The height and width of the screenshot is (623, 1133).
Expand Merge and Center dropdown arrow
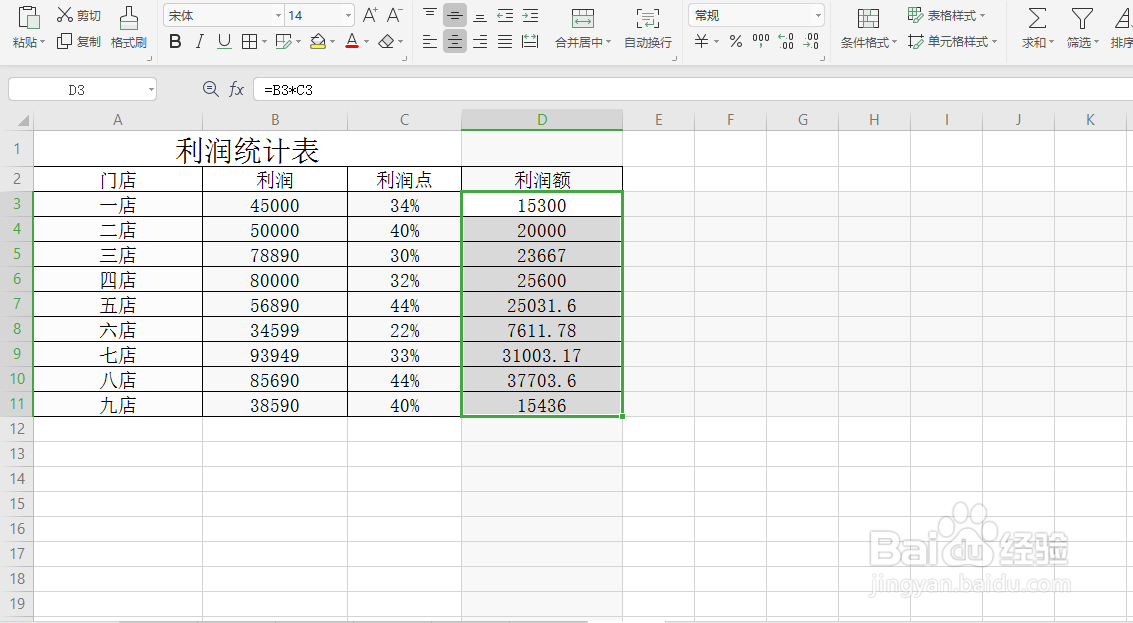[x=608, y=43]
